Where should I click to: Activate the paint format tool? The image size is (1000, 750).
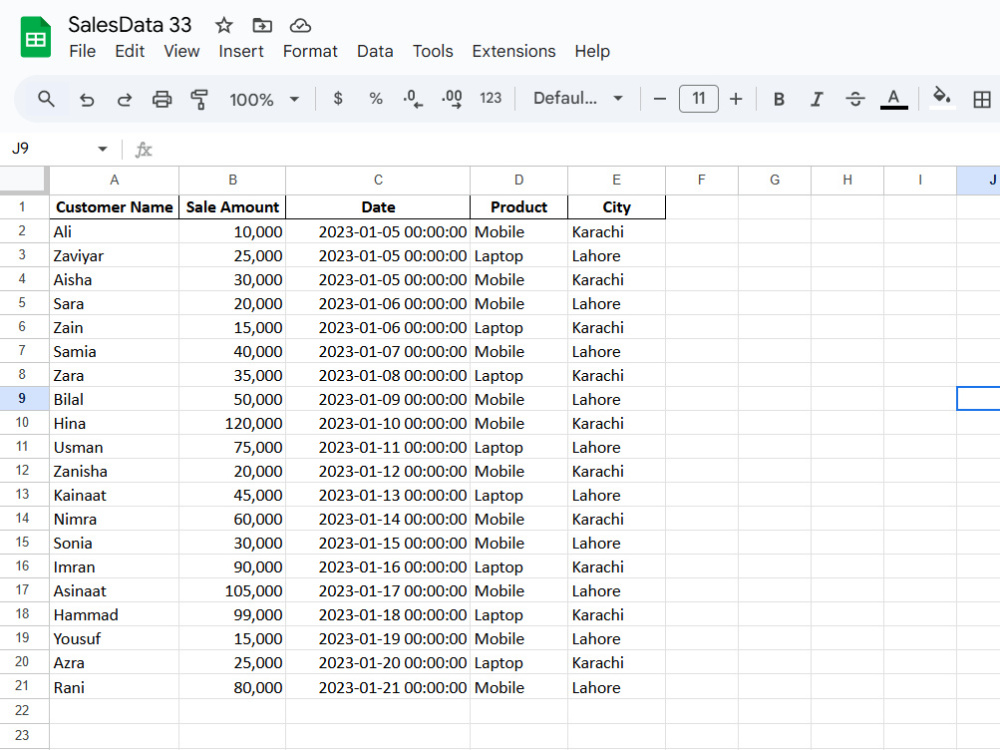pos(200,99)
